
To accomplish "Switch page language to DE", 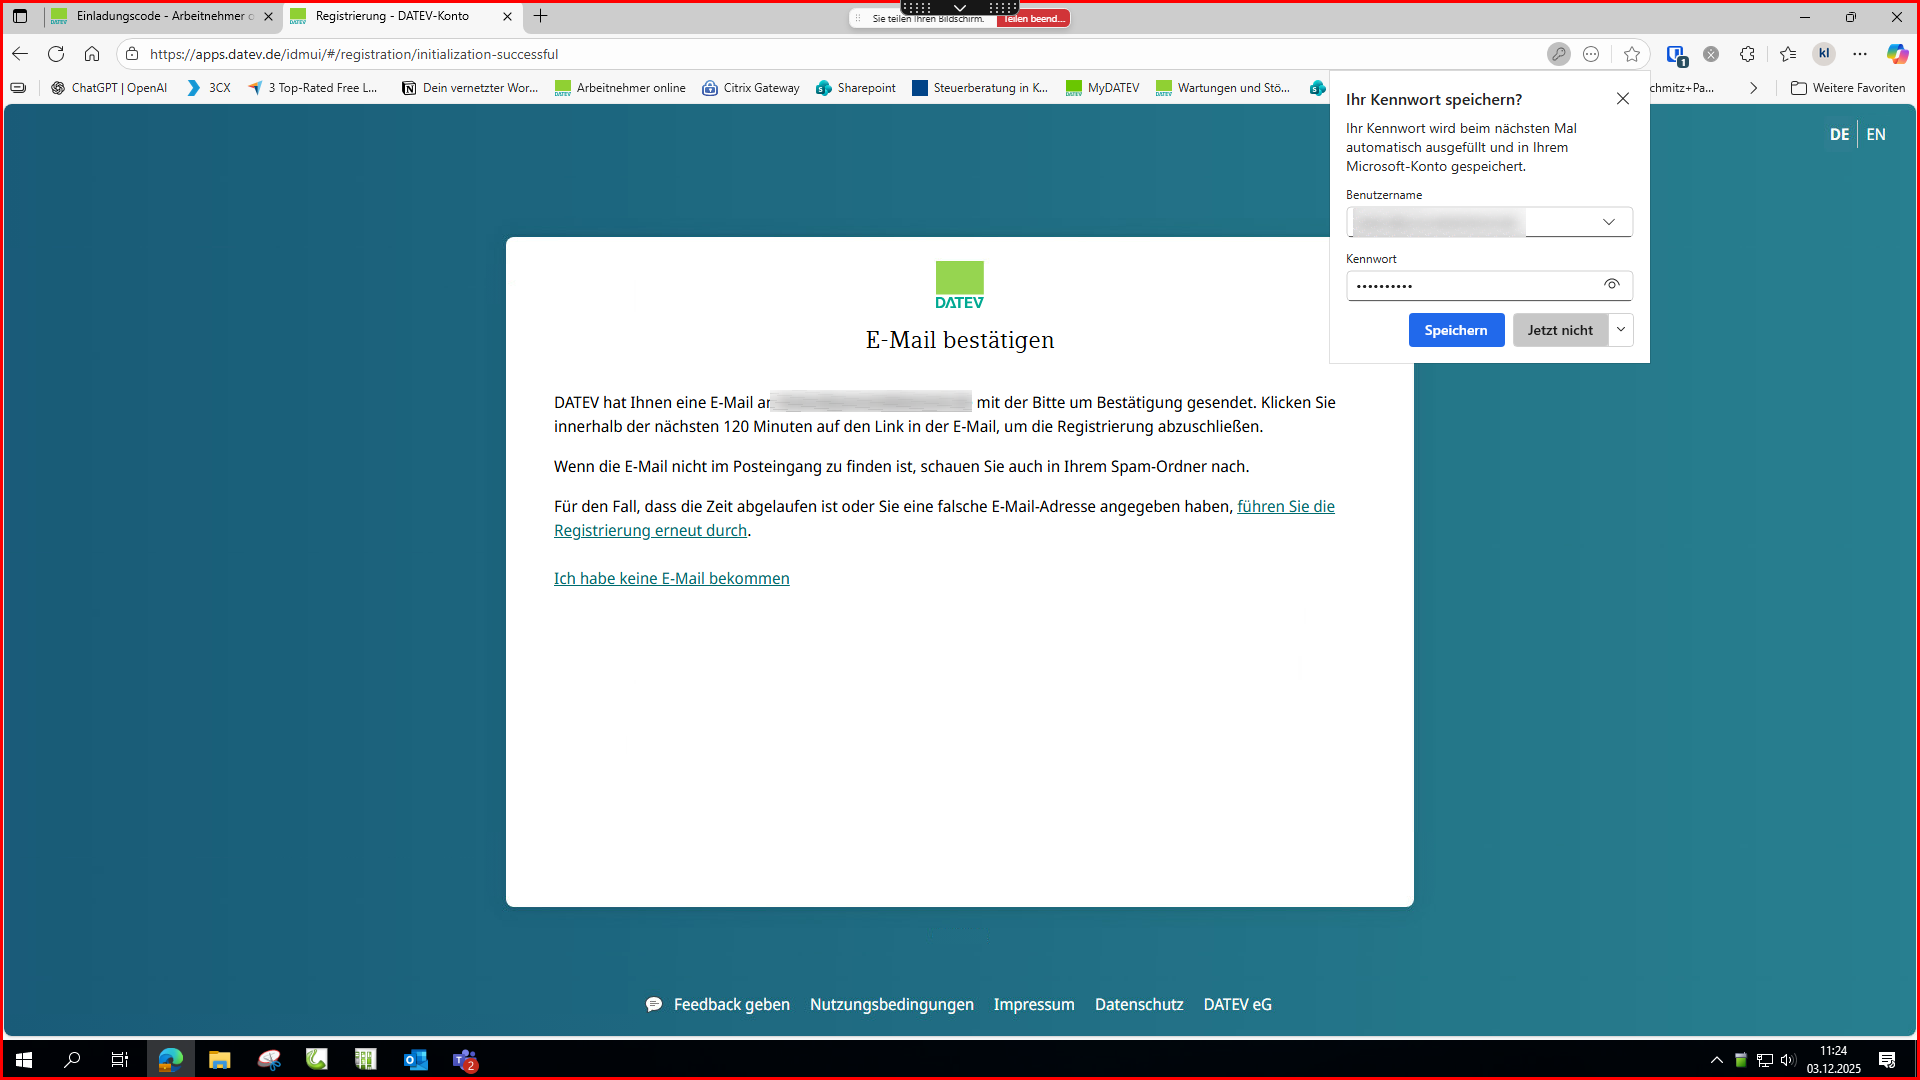I will click(x=1839, y=134).
